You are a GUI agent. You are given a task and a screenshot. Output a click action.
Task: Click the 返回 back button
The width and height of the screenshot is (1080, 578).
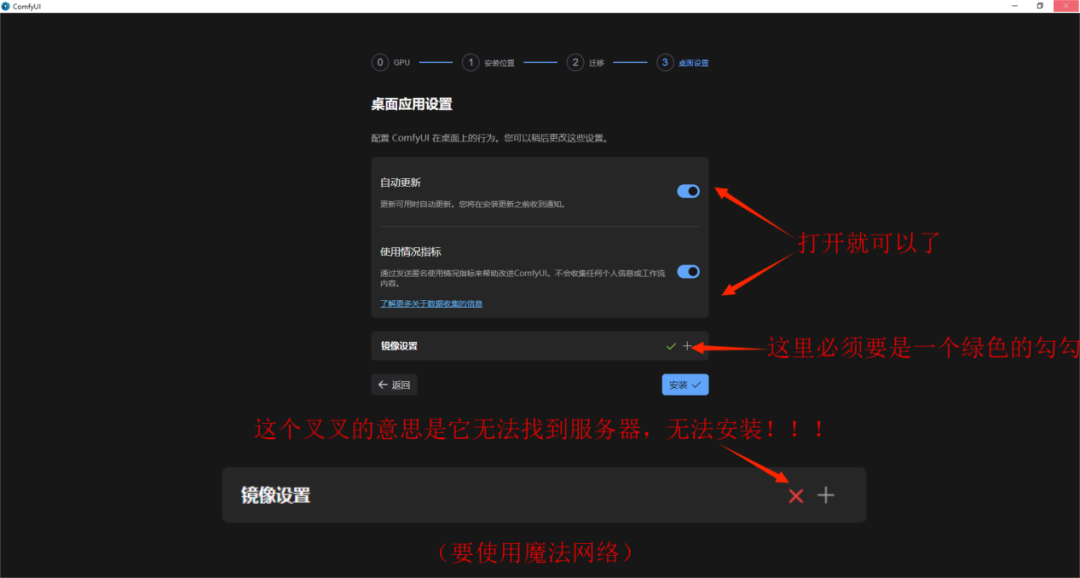tap(394, 385)
